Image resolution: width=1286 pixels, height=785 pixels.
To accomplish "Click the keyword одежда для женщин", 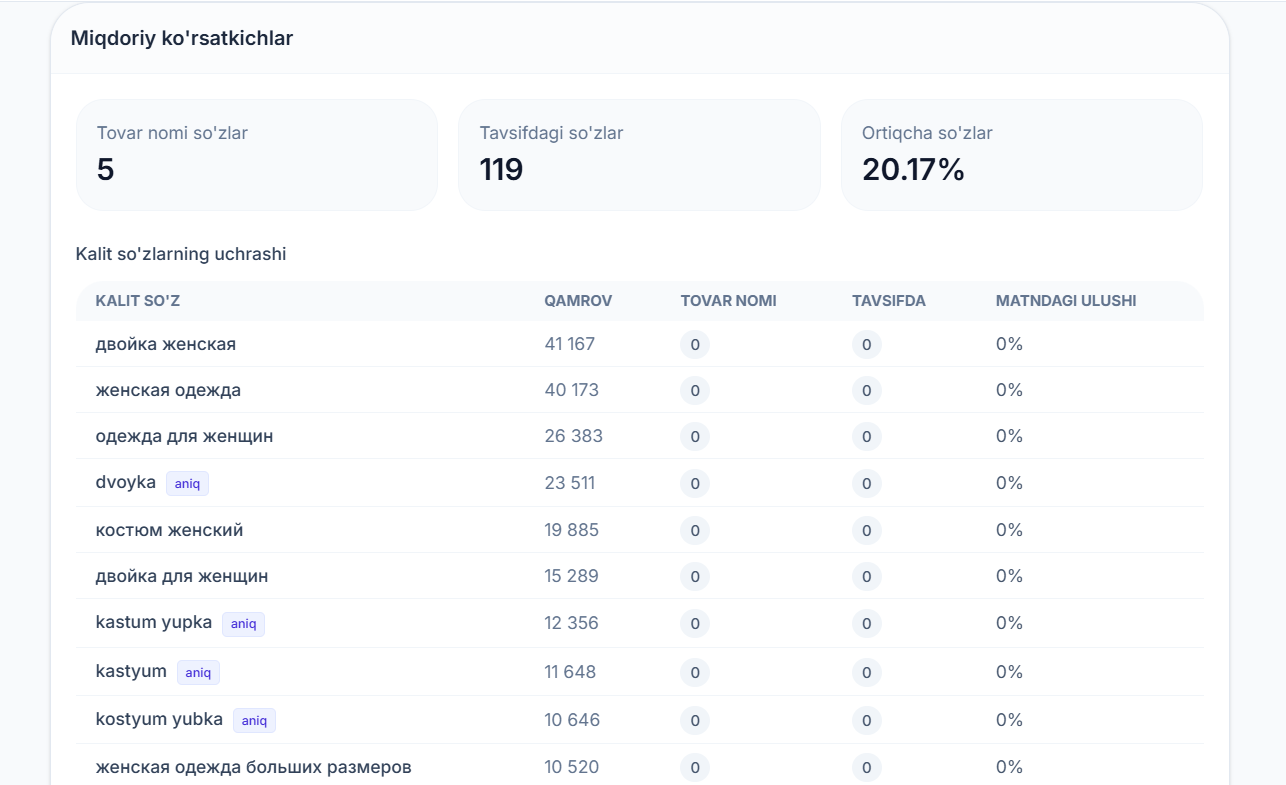I will point(184,436).
